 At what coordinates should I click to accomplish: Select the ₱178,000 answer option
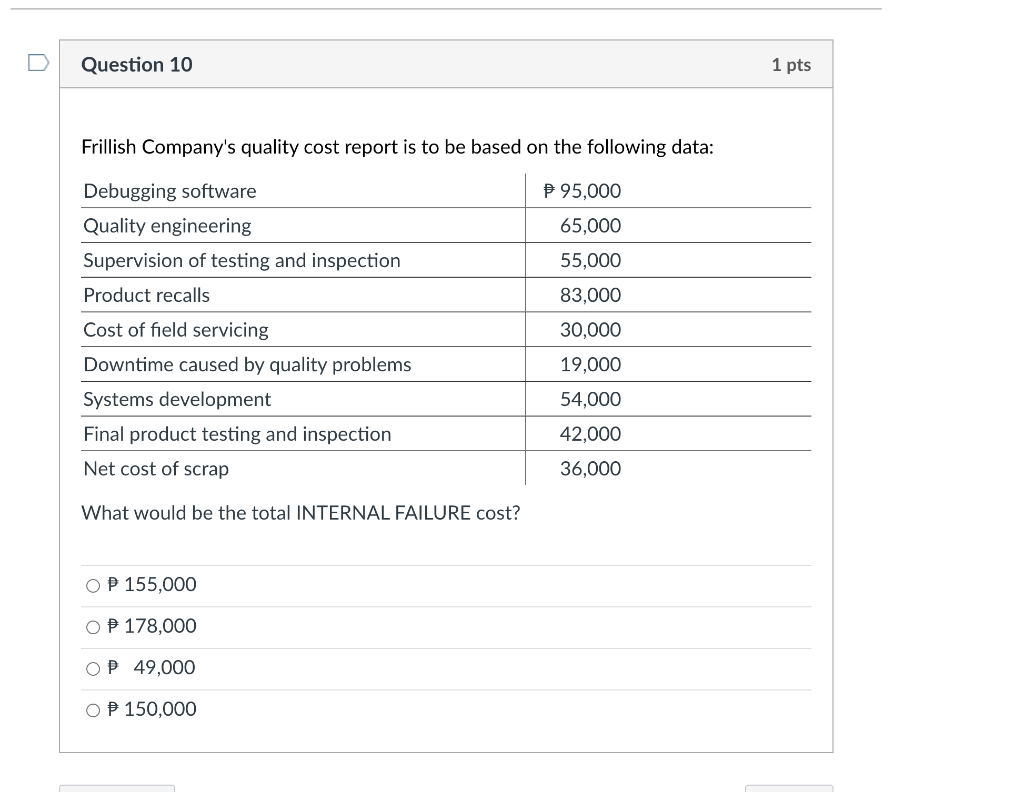tap(91, 626)
